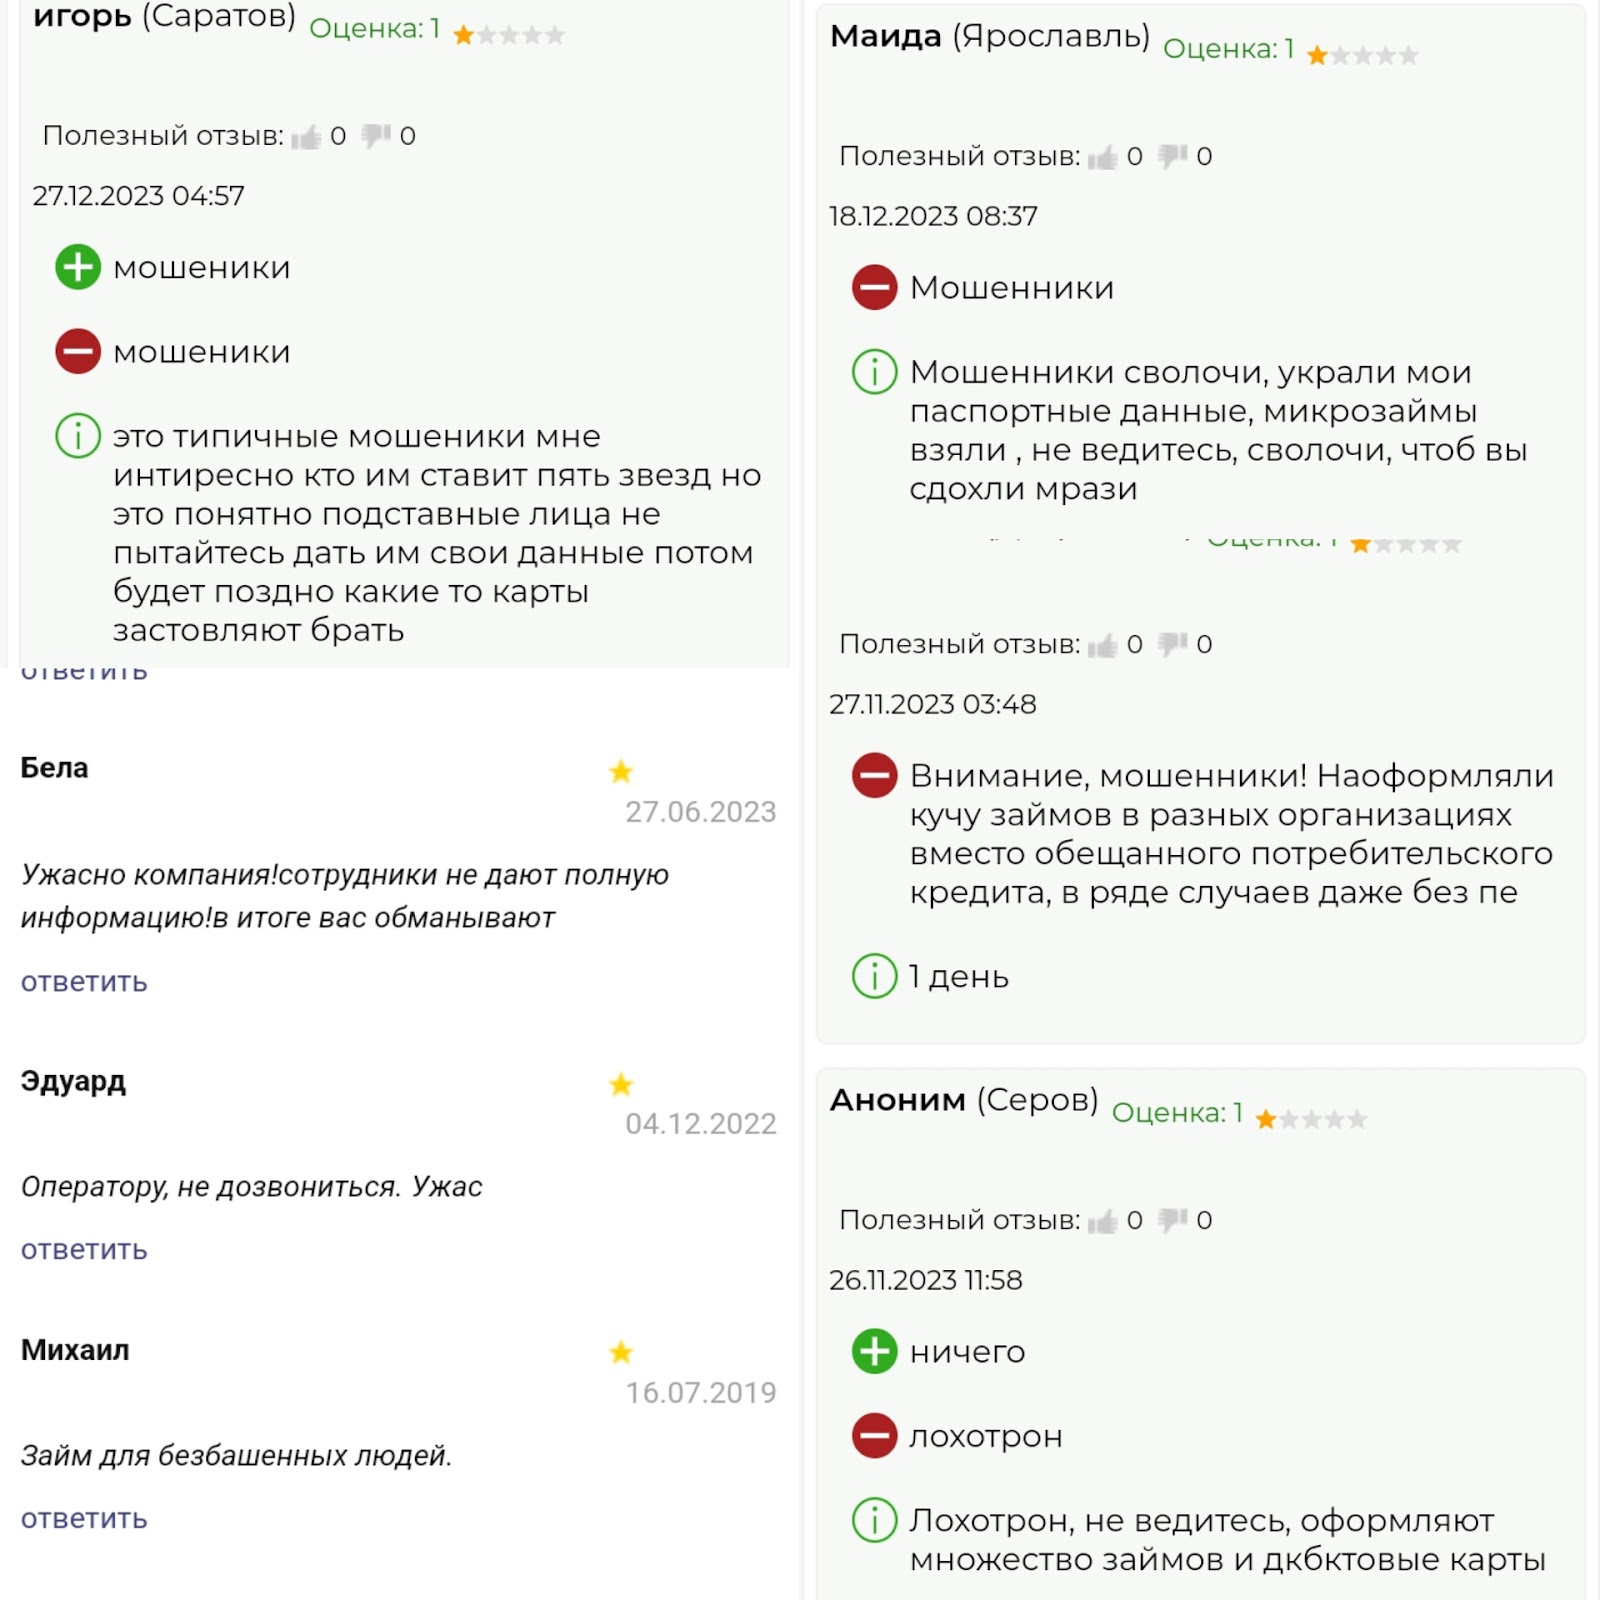Click the info icon on Маида's review text
Screen dimensions: 1600x1600
[x=874, y=375]
